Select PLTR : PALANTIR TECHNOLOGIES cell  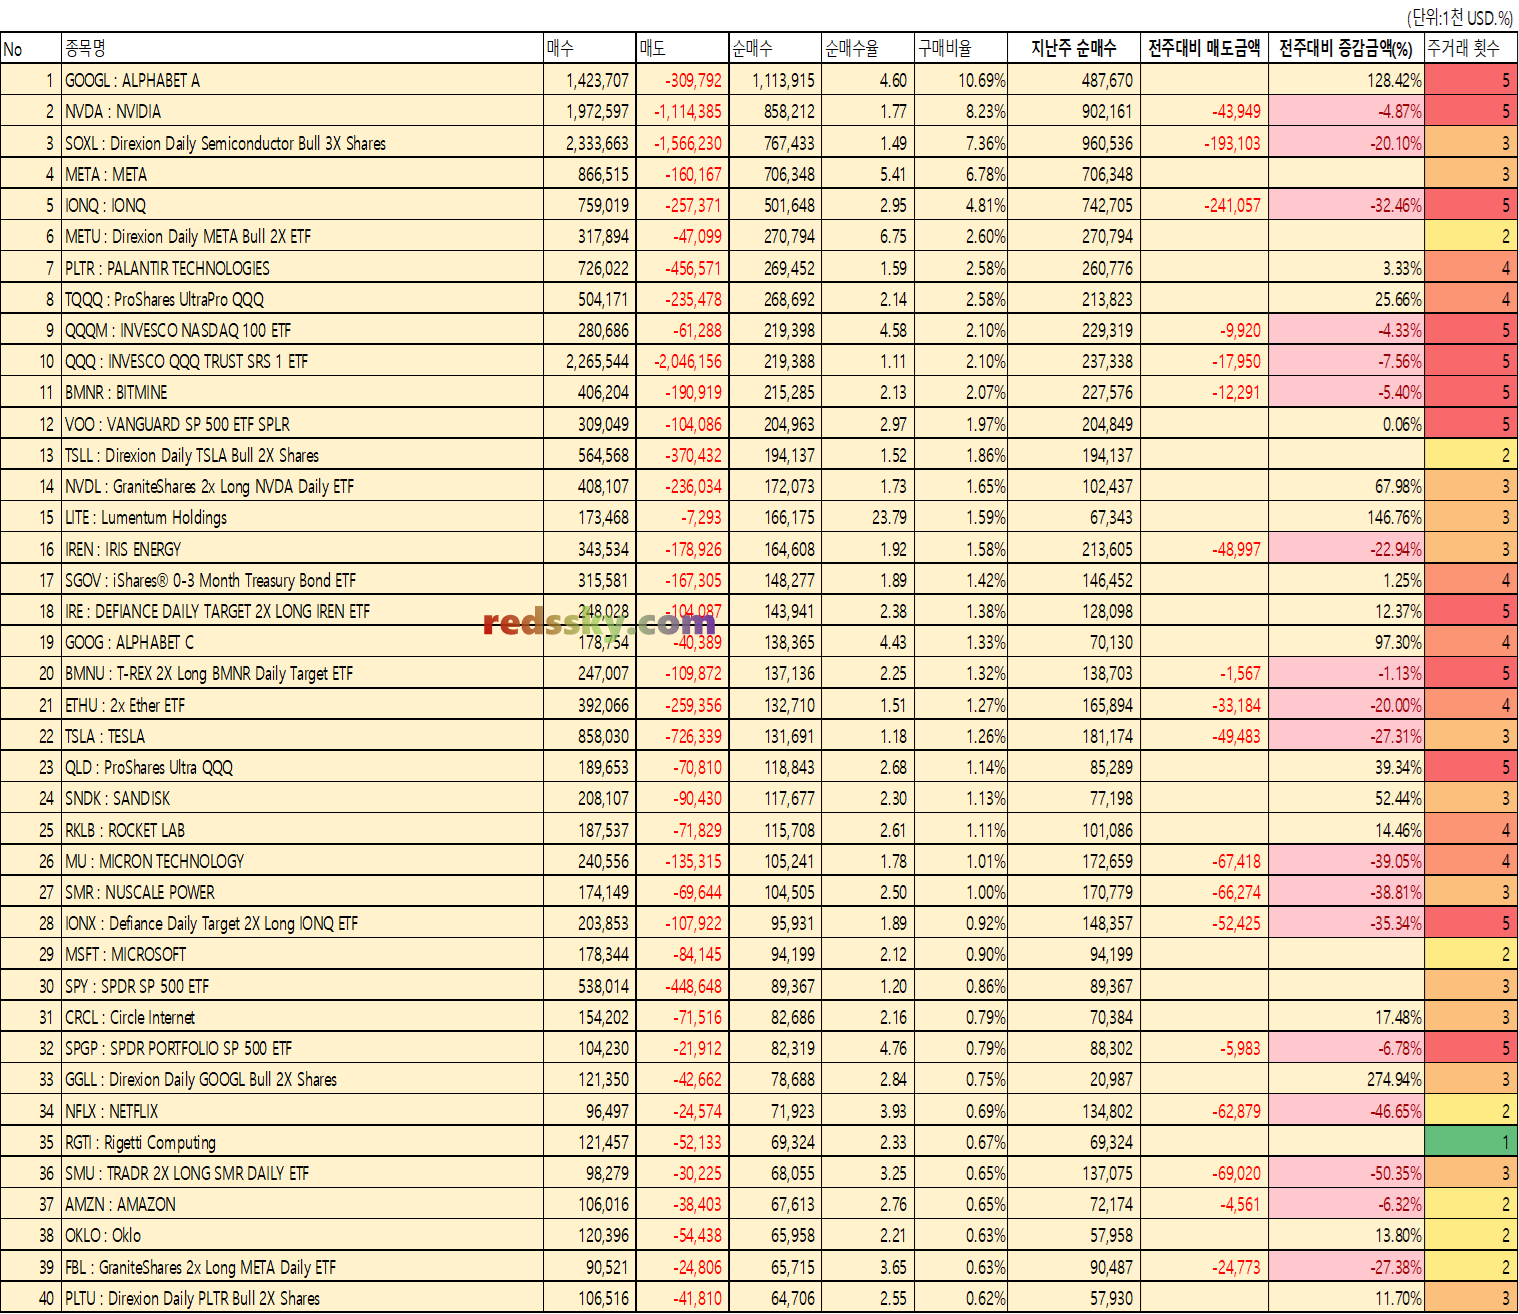[302, 268]
